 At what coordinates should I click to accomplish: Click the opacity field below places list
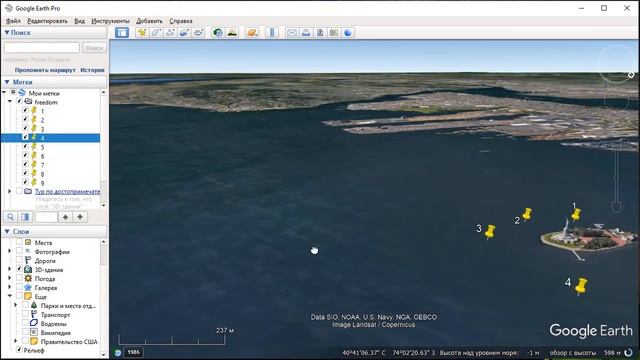[46, 217]
